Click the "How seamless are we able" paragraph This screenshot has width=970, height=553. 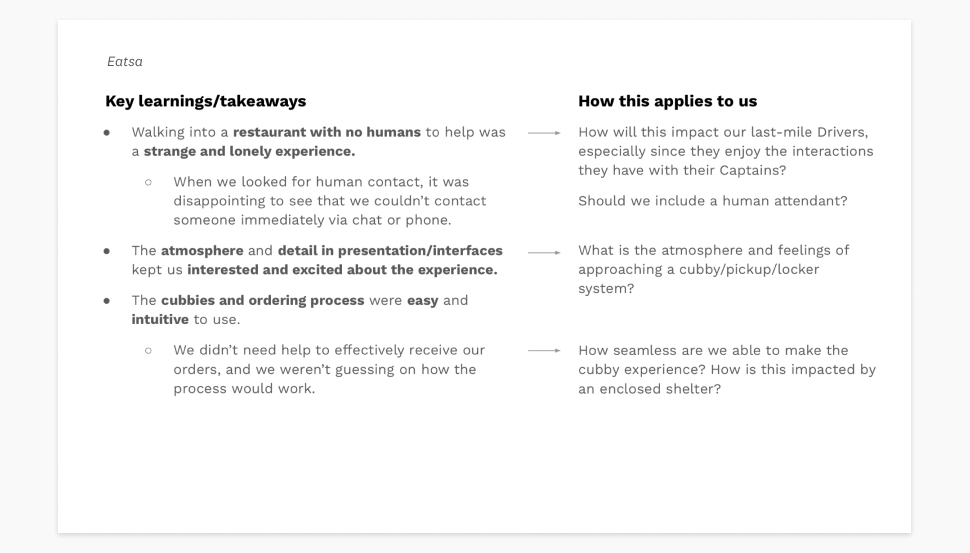(x=726, y=369)
